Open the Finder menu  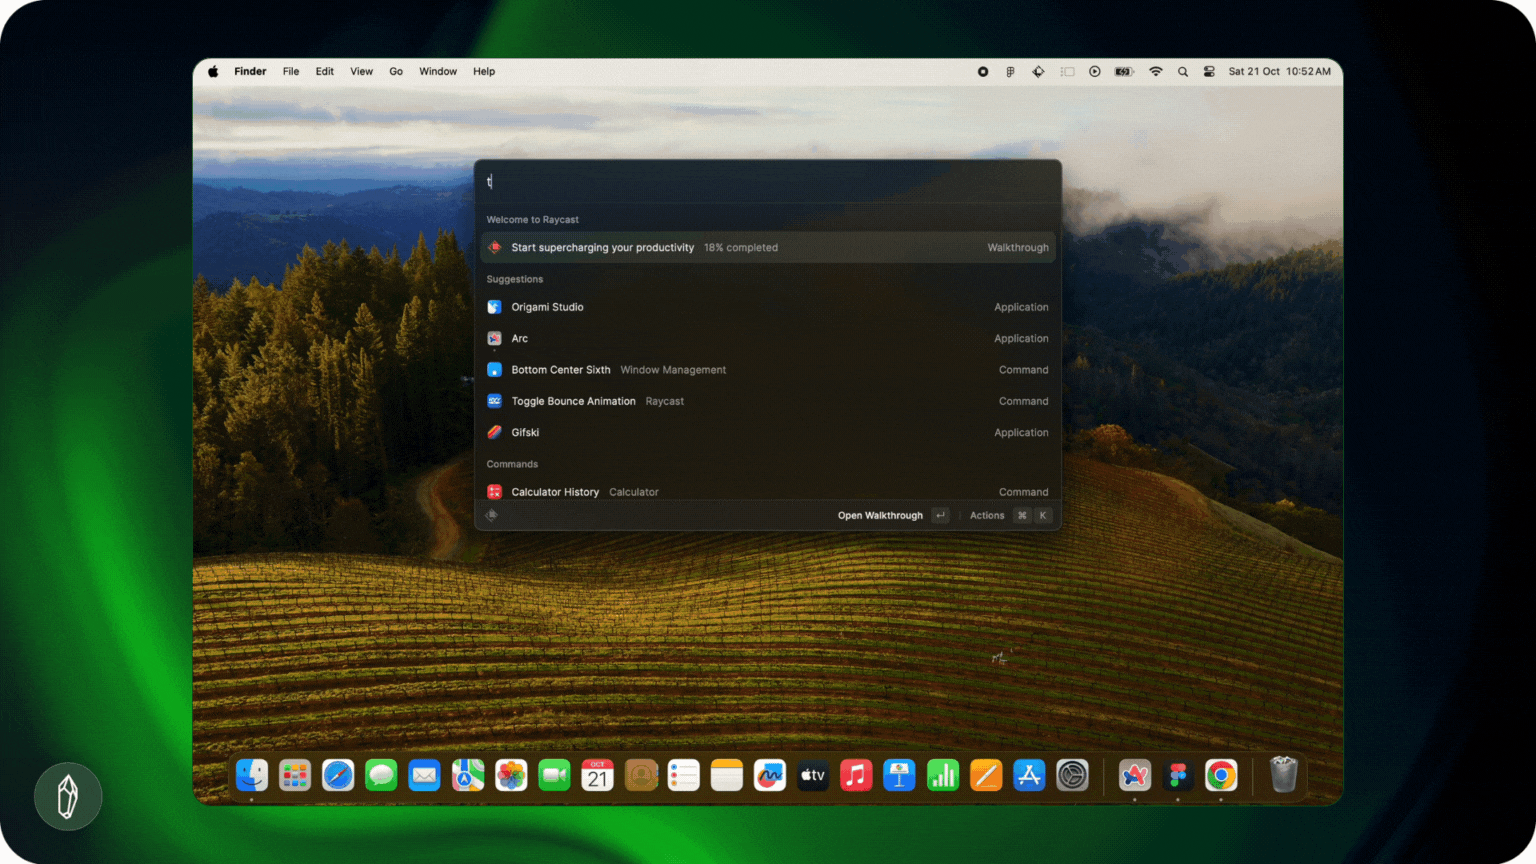pyautogui.click(x=250, y=71)
